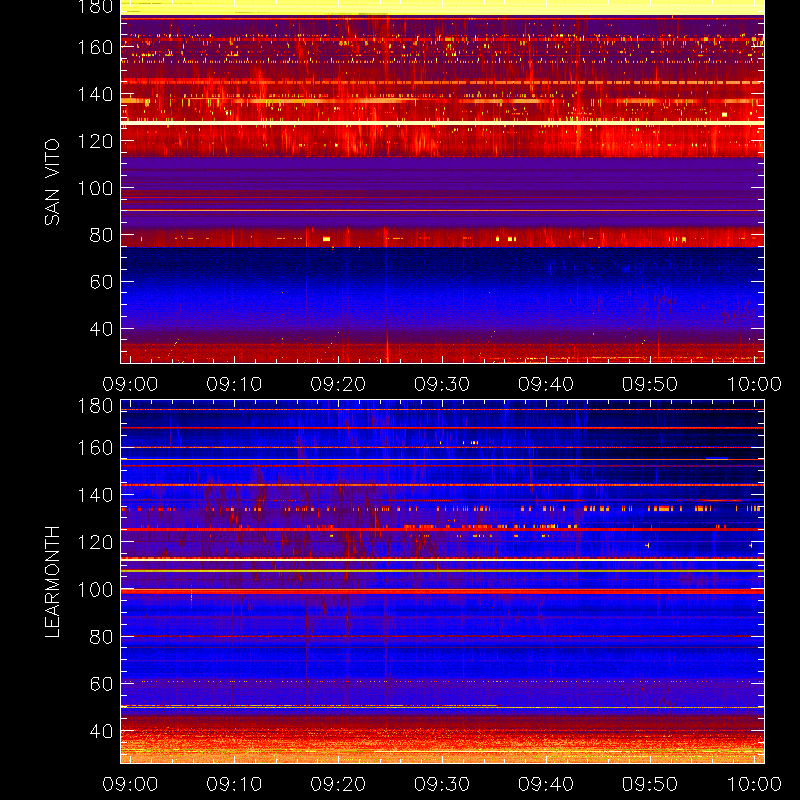This screenshot has width=800, height=800.
Task: Select the 120 tick label on San Vito plot
Action: point(95,141)
